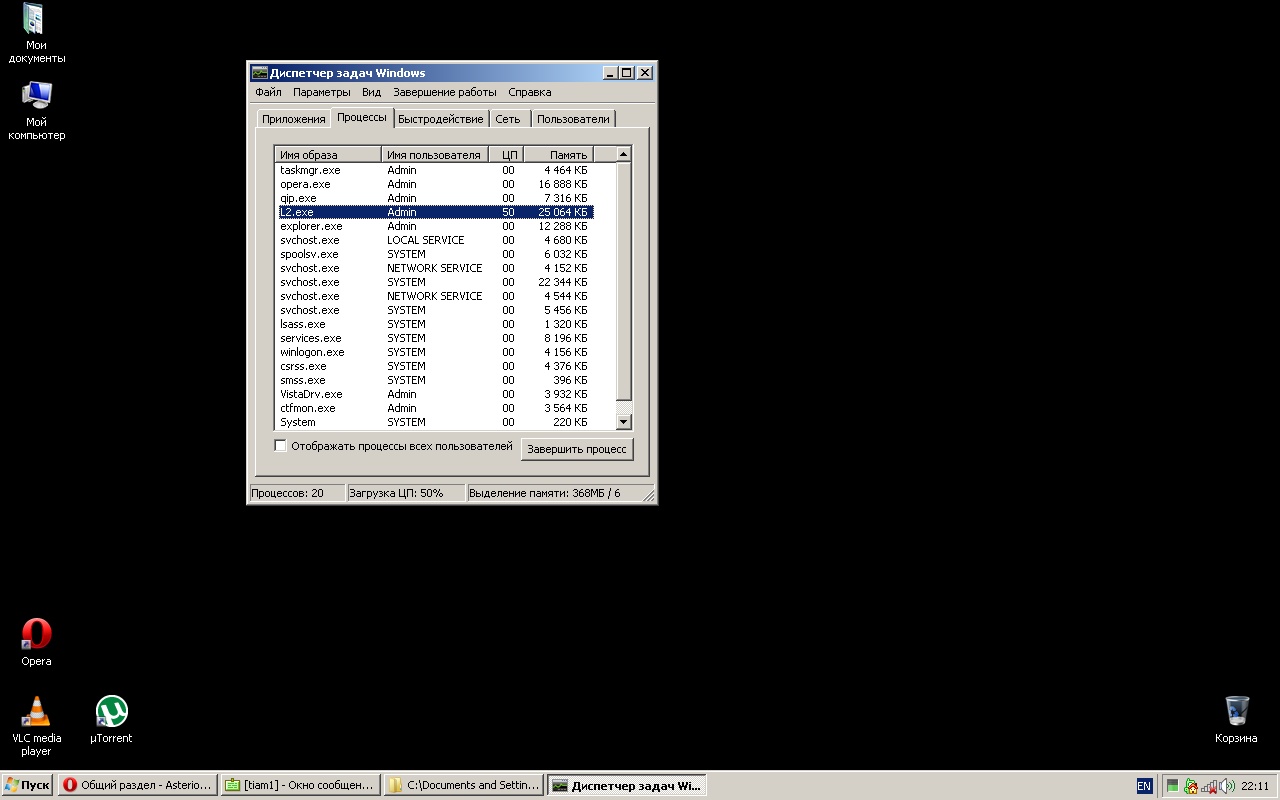Click the Процессов: 20 status bar entry
The width and height of the screenshot is (1280, 800).
tap(296, 493)
